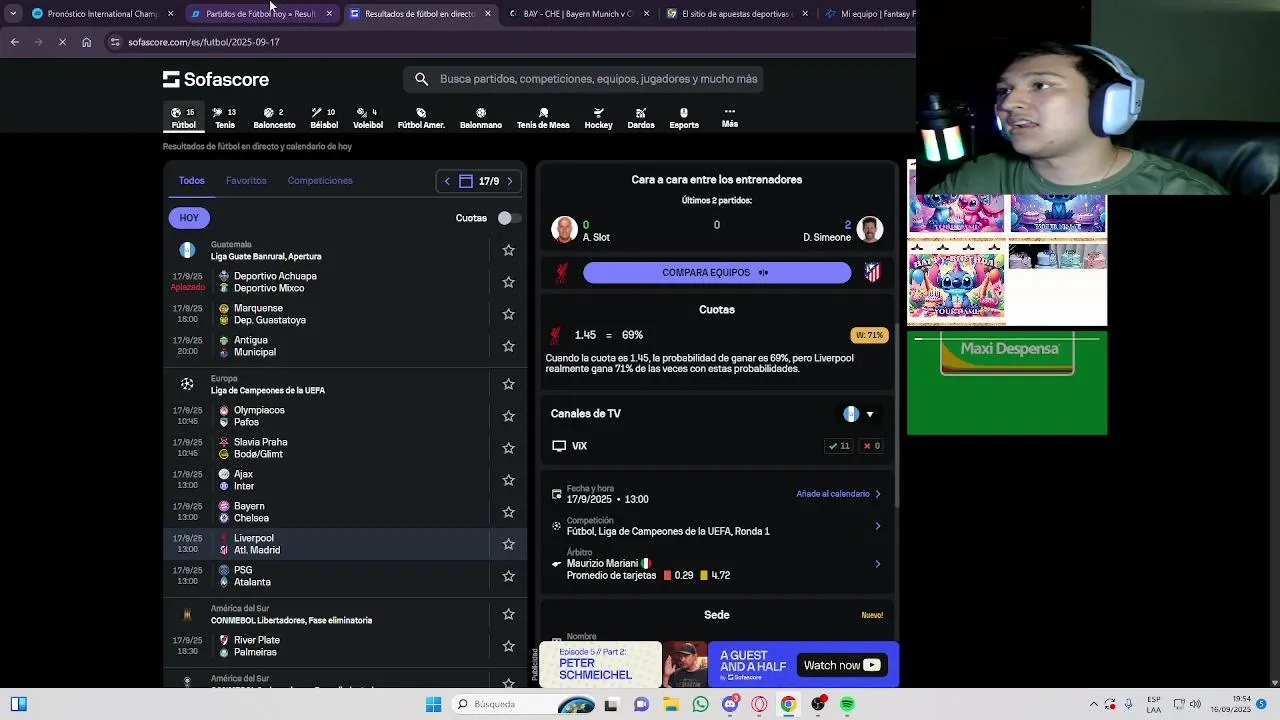Open the Baloncesto sport category
The image size is (1280, 720).
coord(274,118)
